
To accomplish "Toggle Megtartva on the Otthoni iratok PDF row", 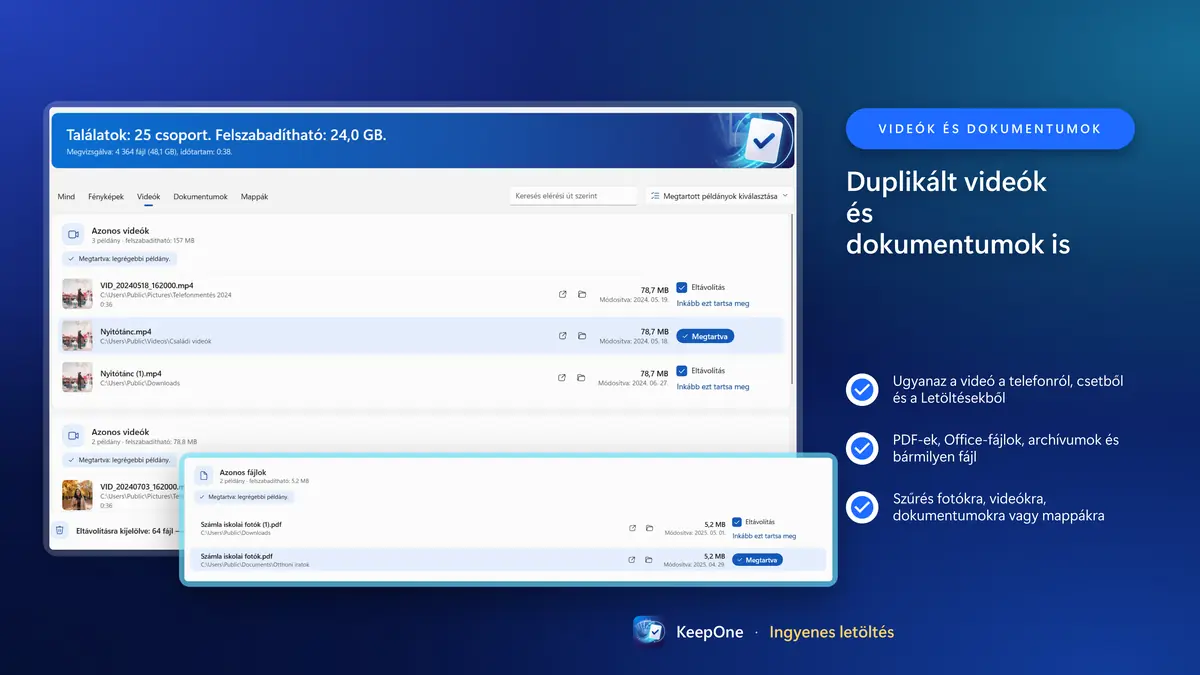I will click(x=757, y=560).
